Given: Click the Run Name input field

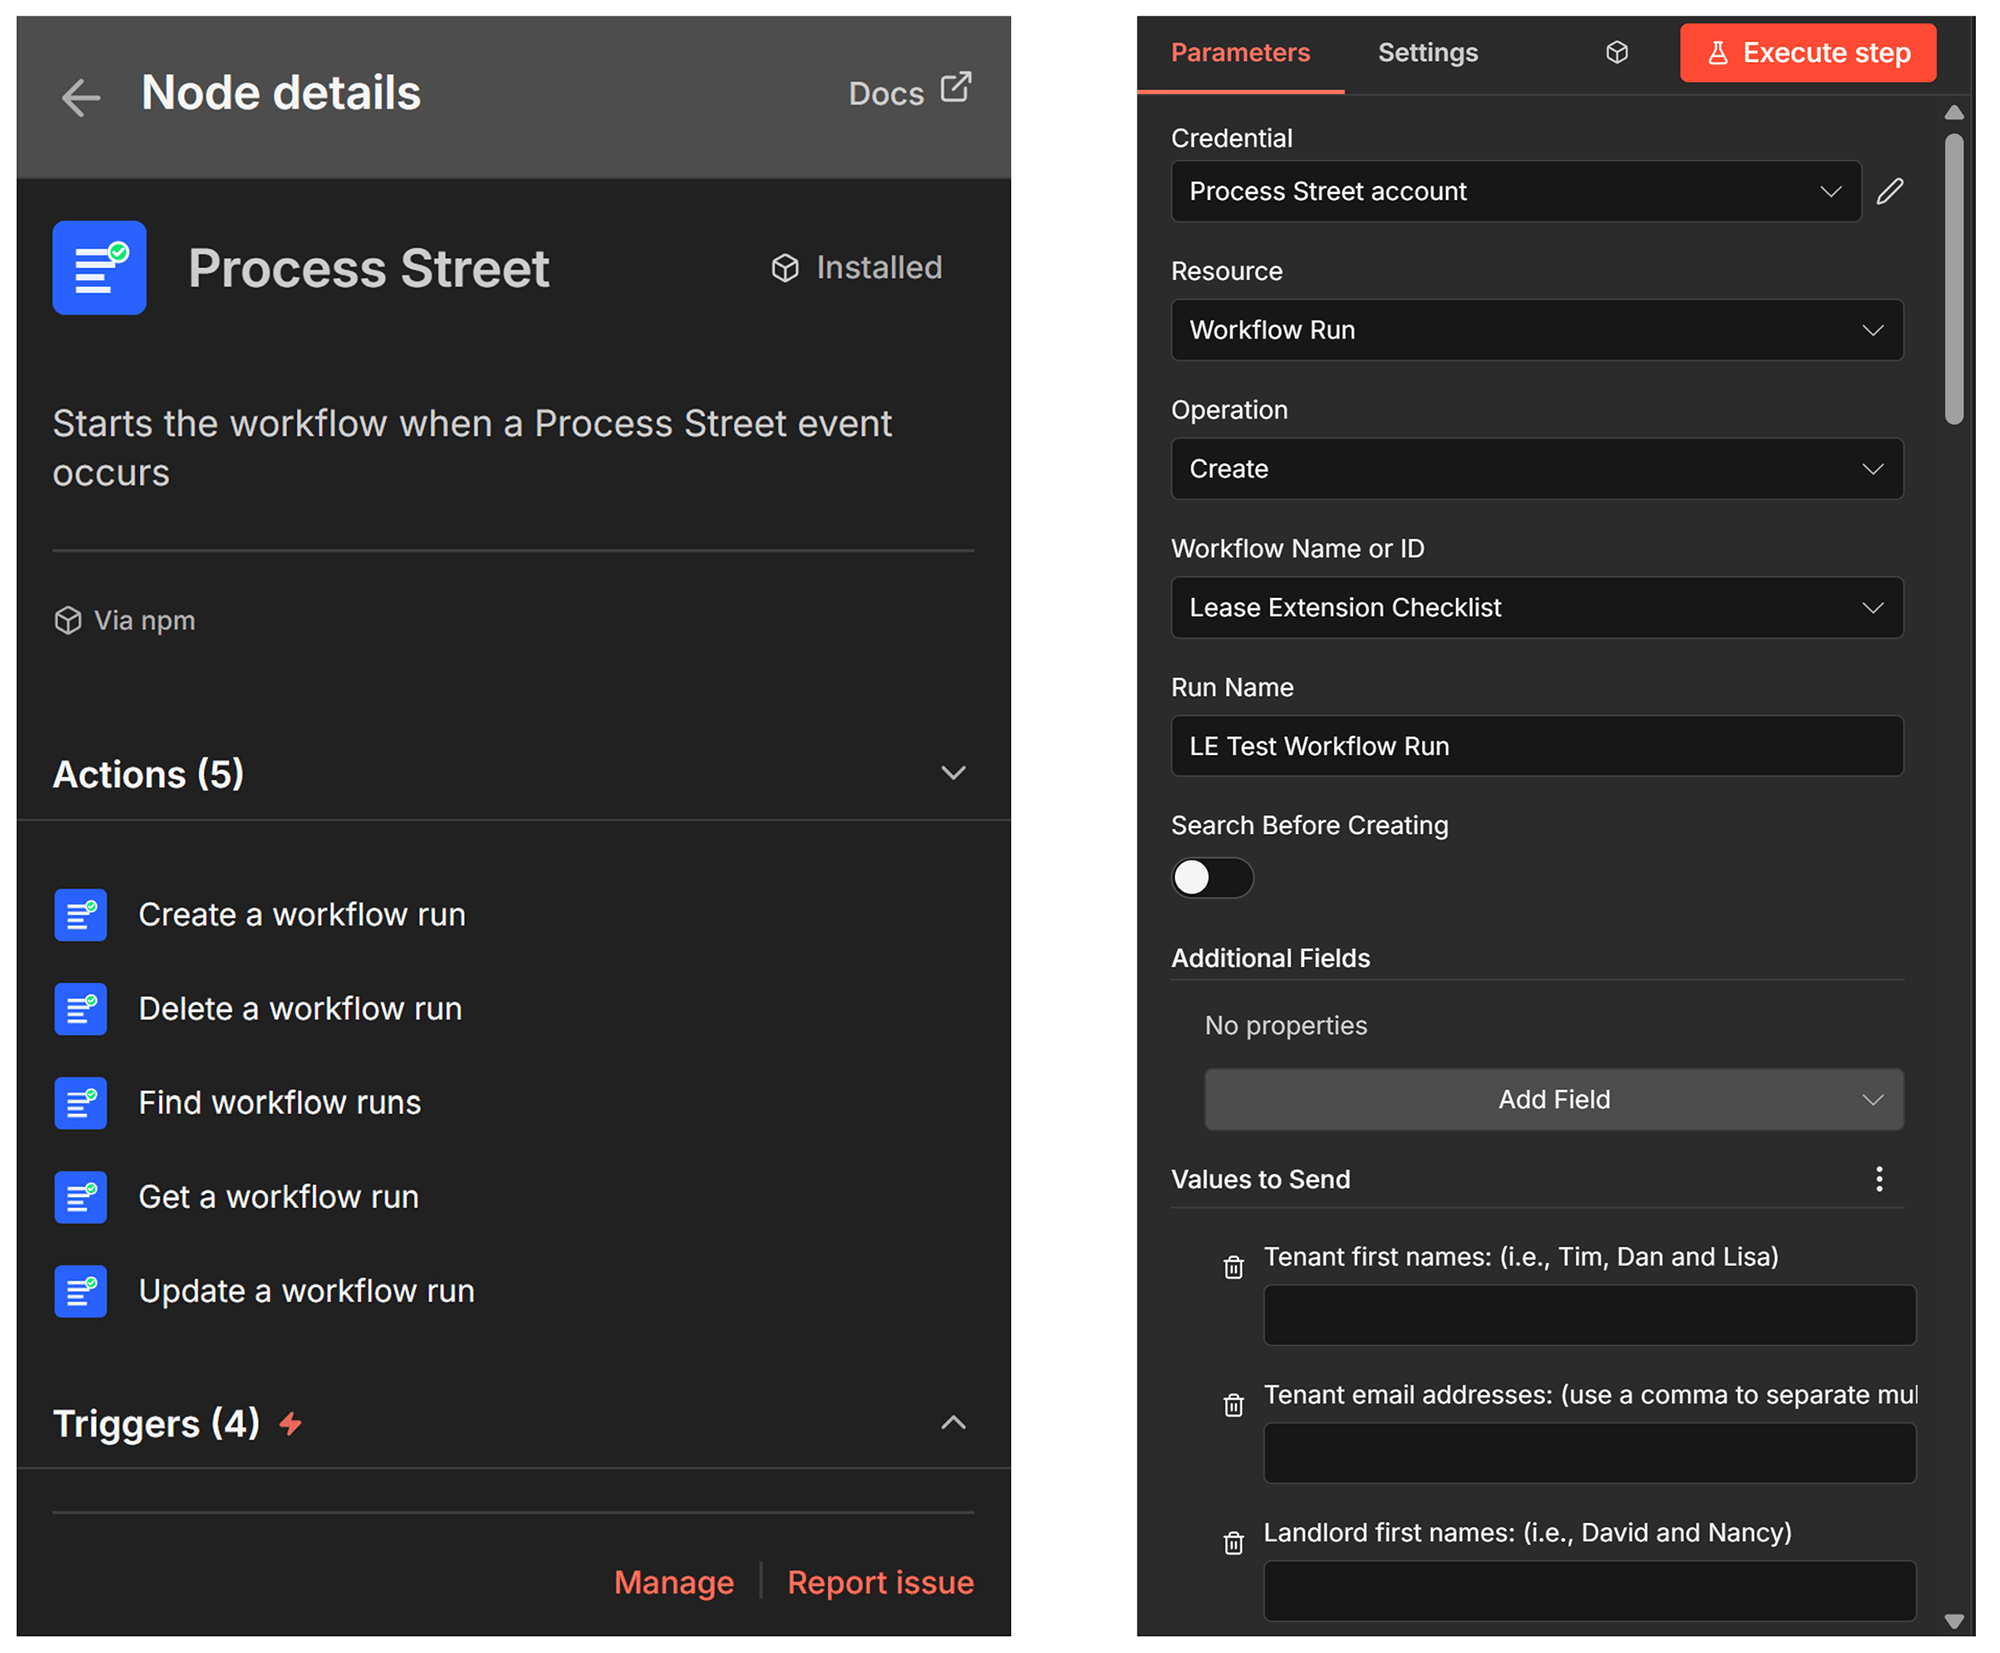Looking at the screenshot, I should [1537, 746].
